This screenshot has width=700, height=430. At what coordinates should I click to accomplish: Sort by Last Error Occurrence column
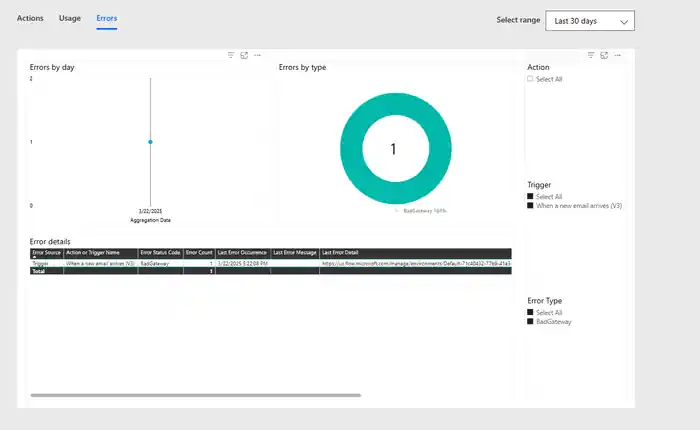(x=242, y=253)
